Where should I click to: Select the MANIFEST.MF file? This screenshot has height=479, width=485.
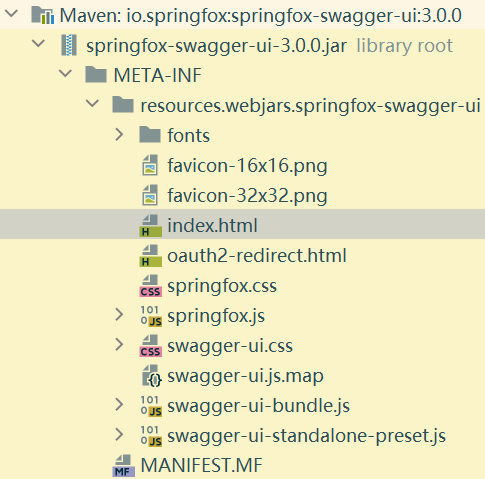202,465
